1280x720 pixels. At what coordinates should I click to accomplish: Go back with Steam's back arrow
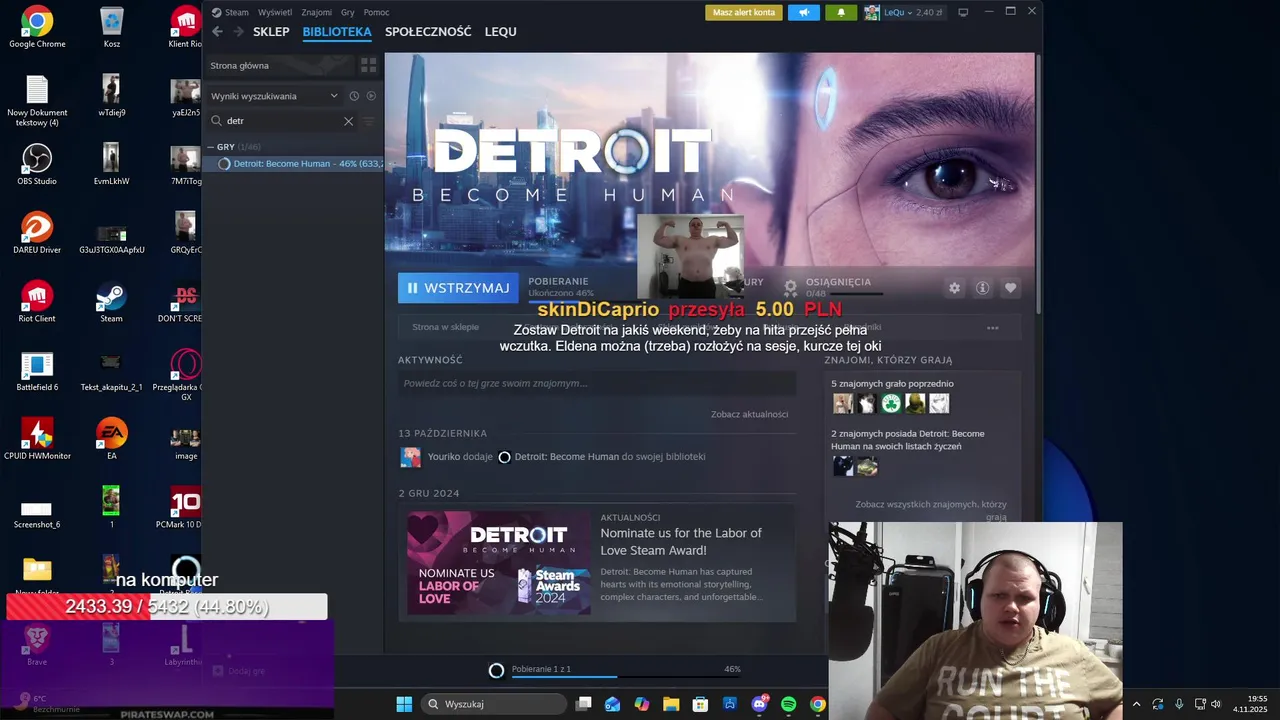217,32
